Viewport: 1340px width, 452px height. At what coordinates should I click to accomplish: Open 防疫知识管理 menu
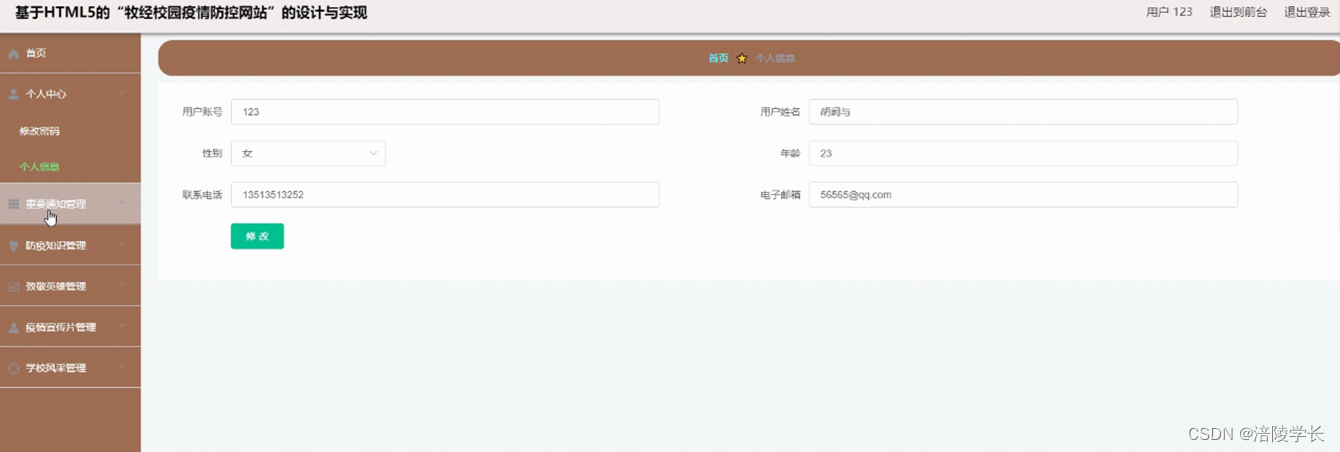click(x=70, y=245)
